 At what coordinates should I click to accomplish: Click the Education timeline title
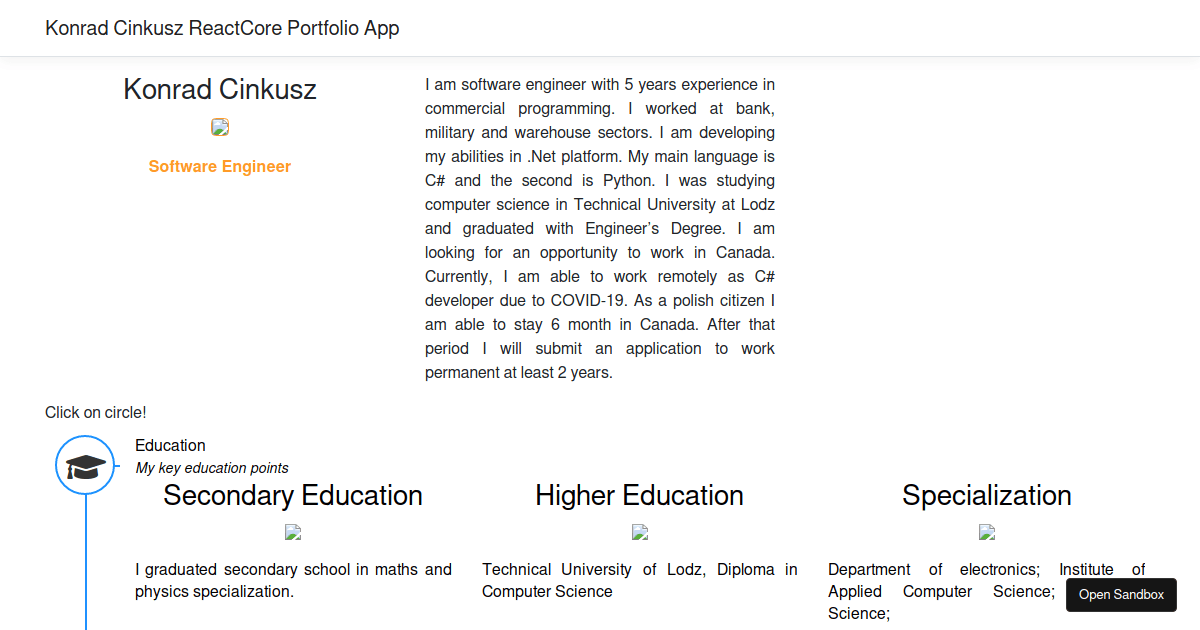pyautogui.click(x=170, y=445)
